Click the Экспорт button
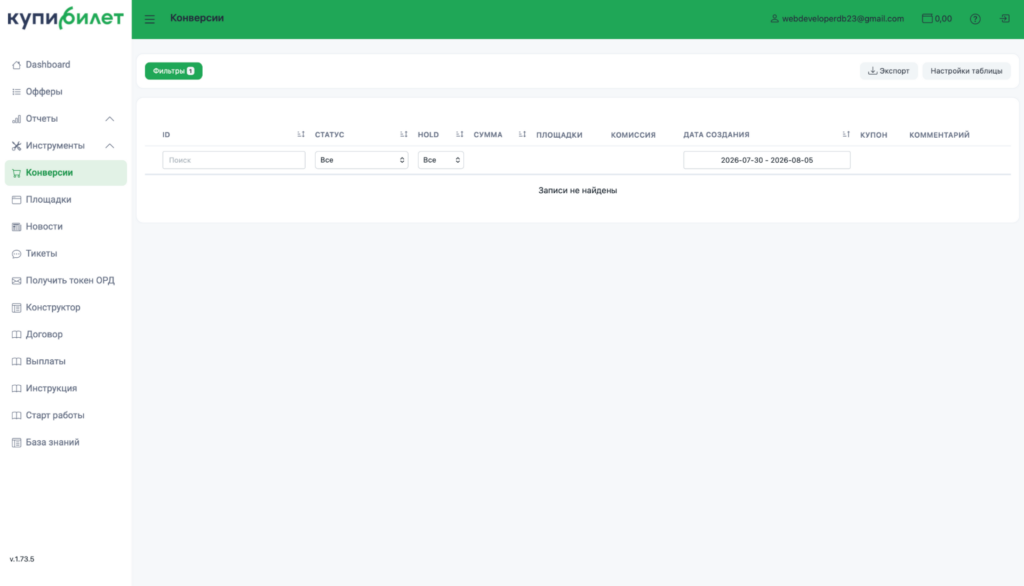Screen dimensions: 1024x586 coord(888,71)
